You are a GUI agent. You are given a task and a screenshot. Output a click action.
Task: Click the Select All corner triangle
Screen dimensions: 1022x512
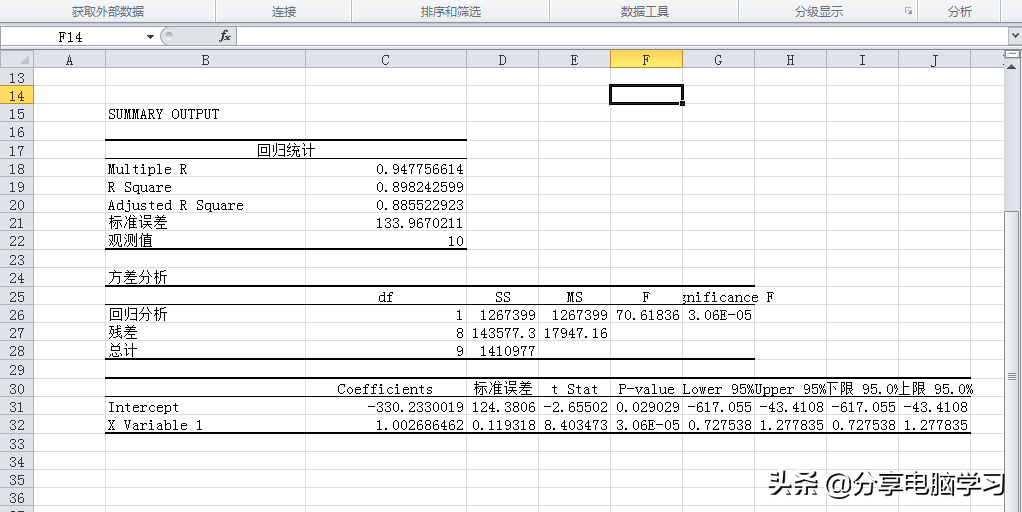[17, 59]
